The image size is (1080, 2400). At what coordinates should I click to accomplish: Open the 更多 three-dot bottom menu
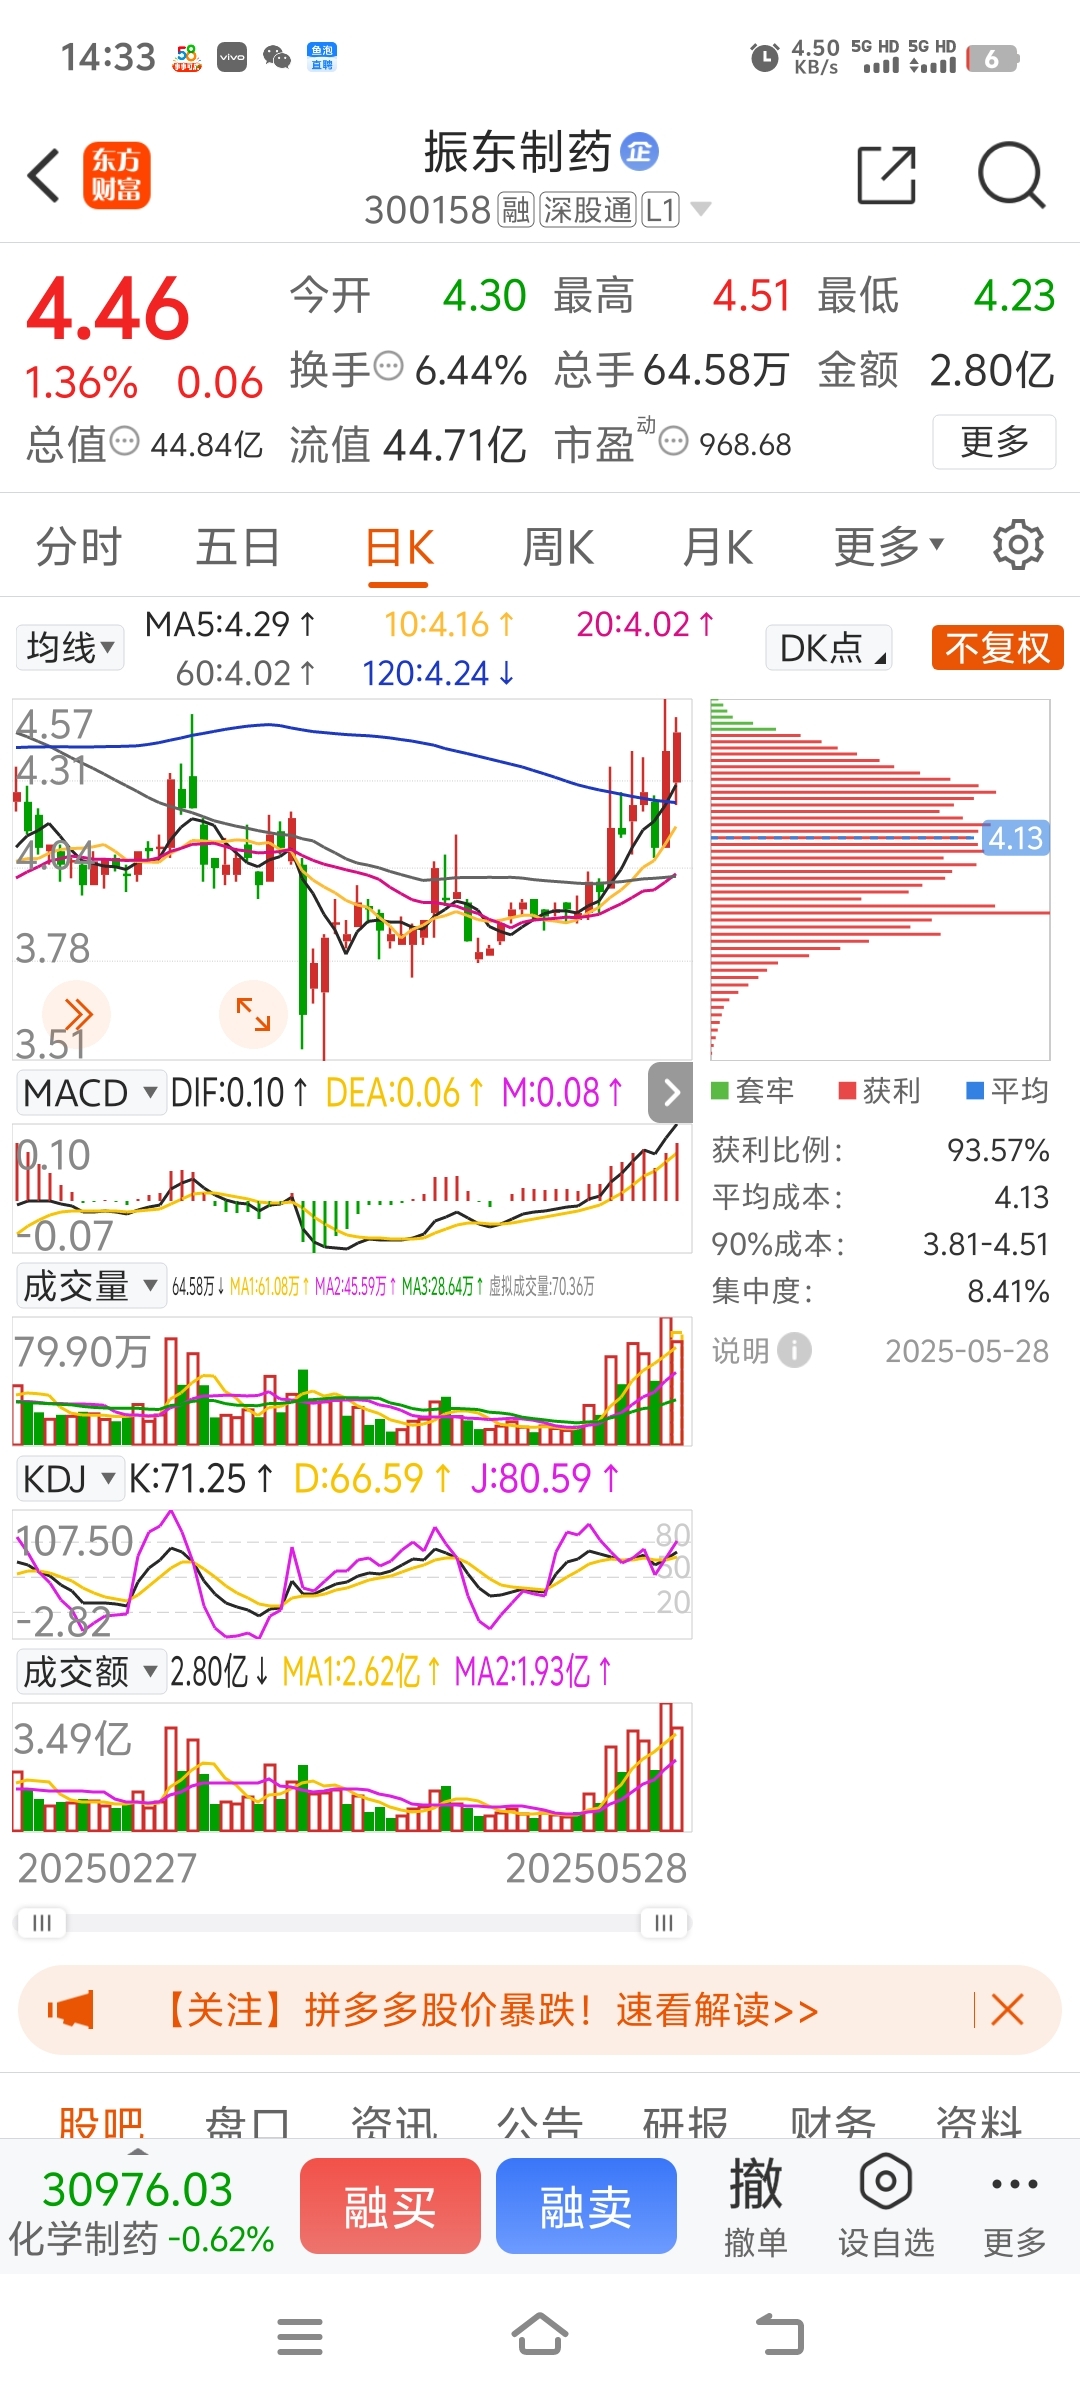(x=1015, y=2207)
